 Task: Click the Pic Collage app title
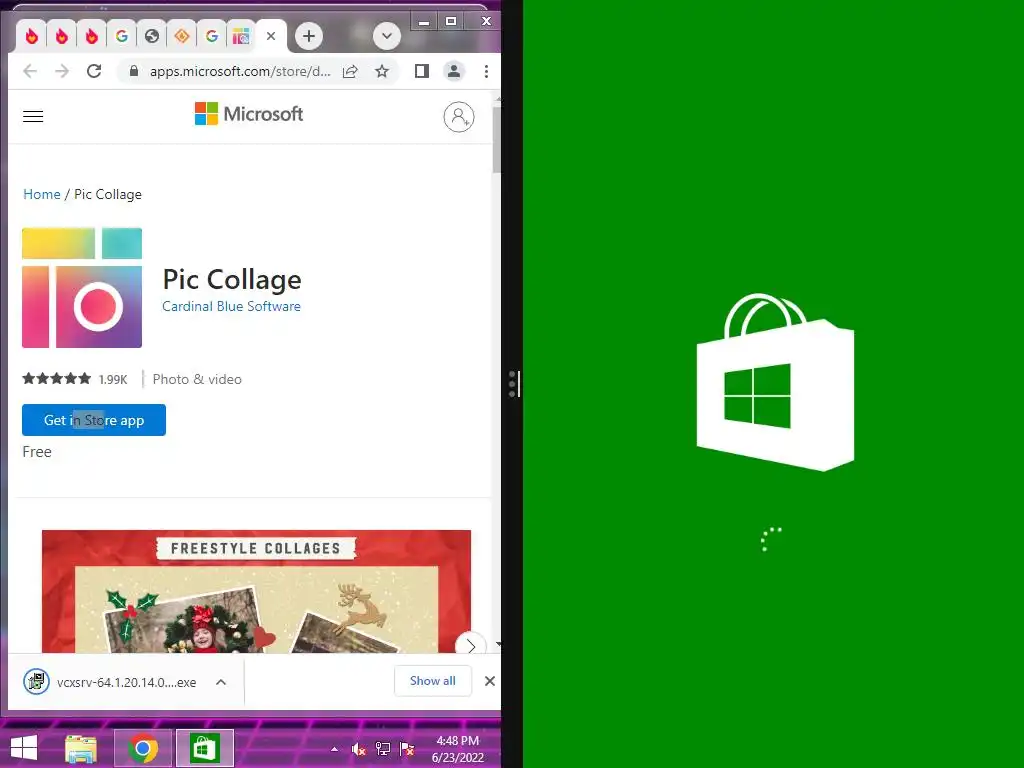232,280
